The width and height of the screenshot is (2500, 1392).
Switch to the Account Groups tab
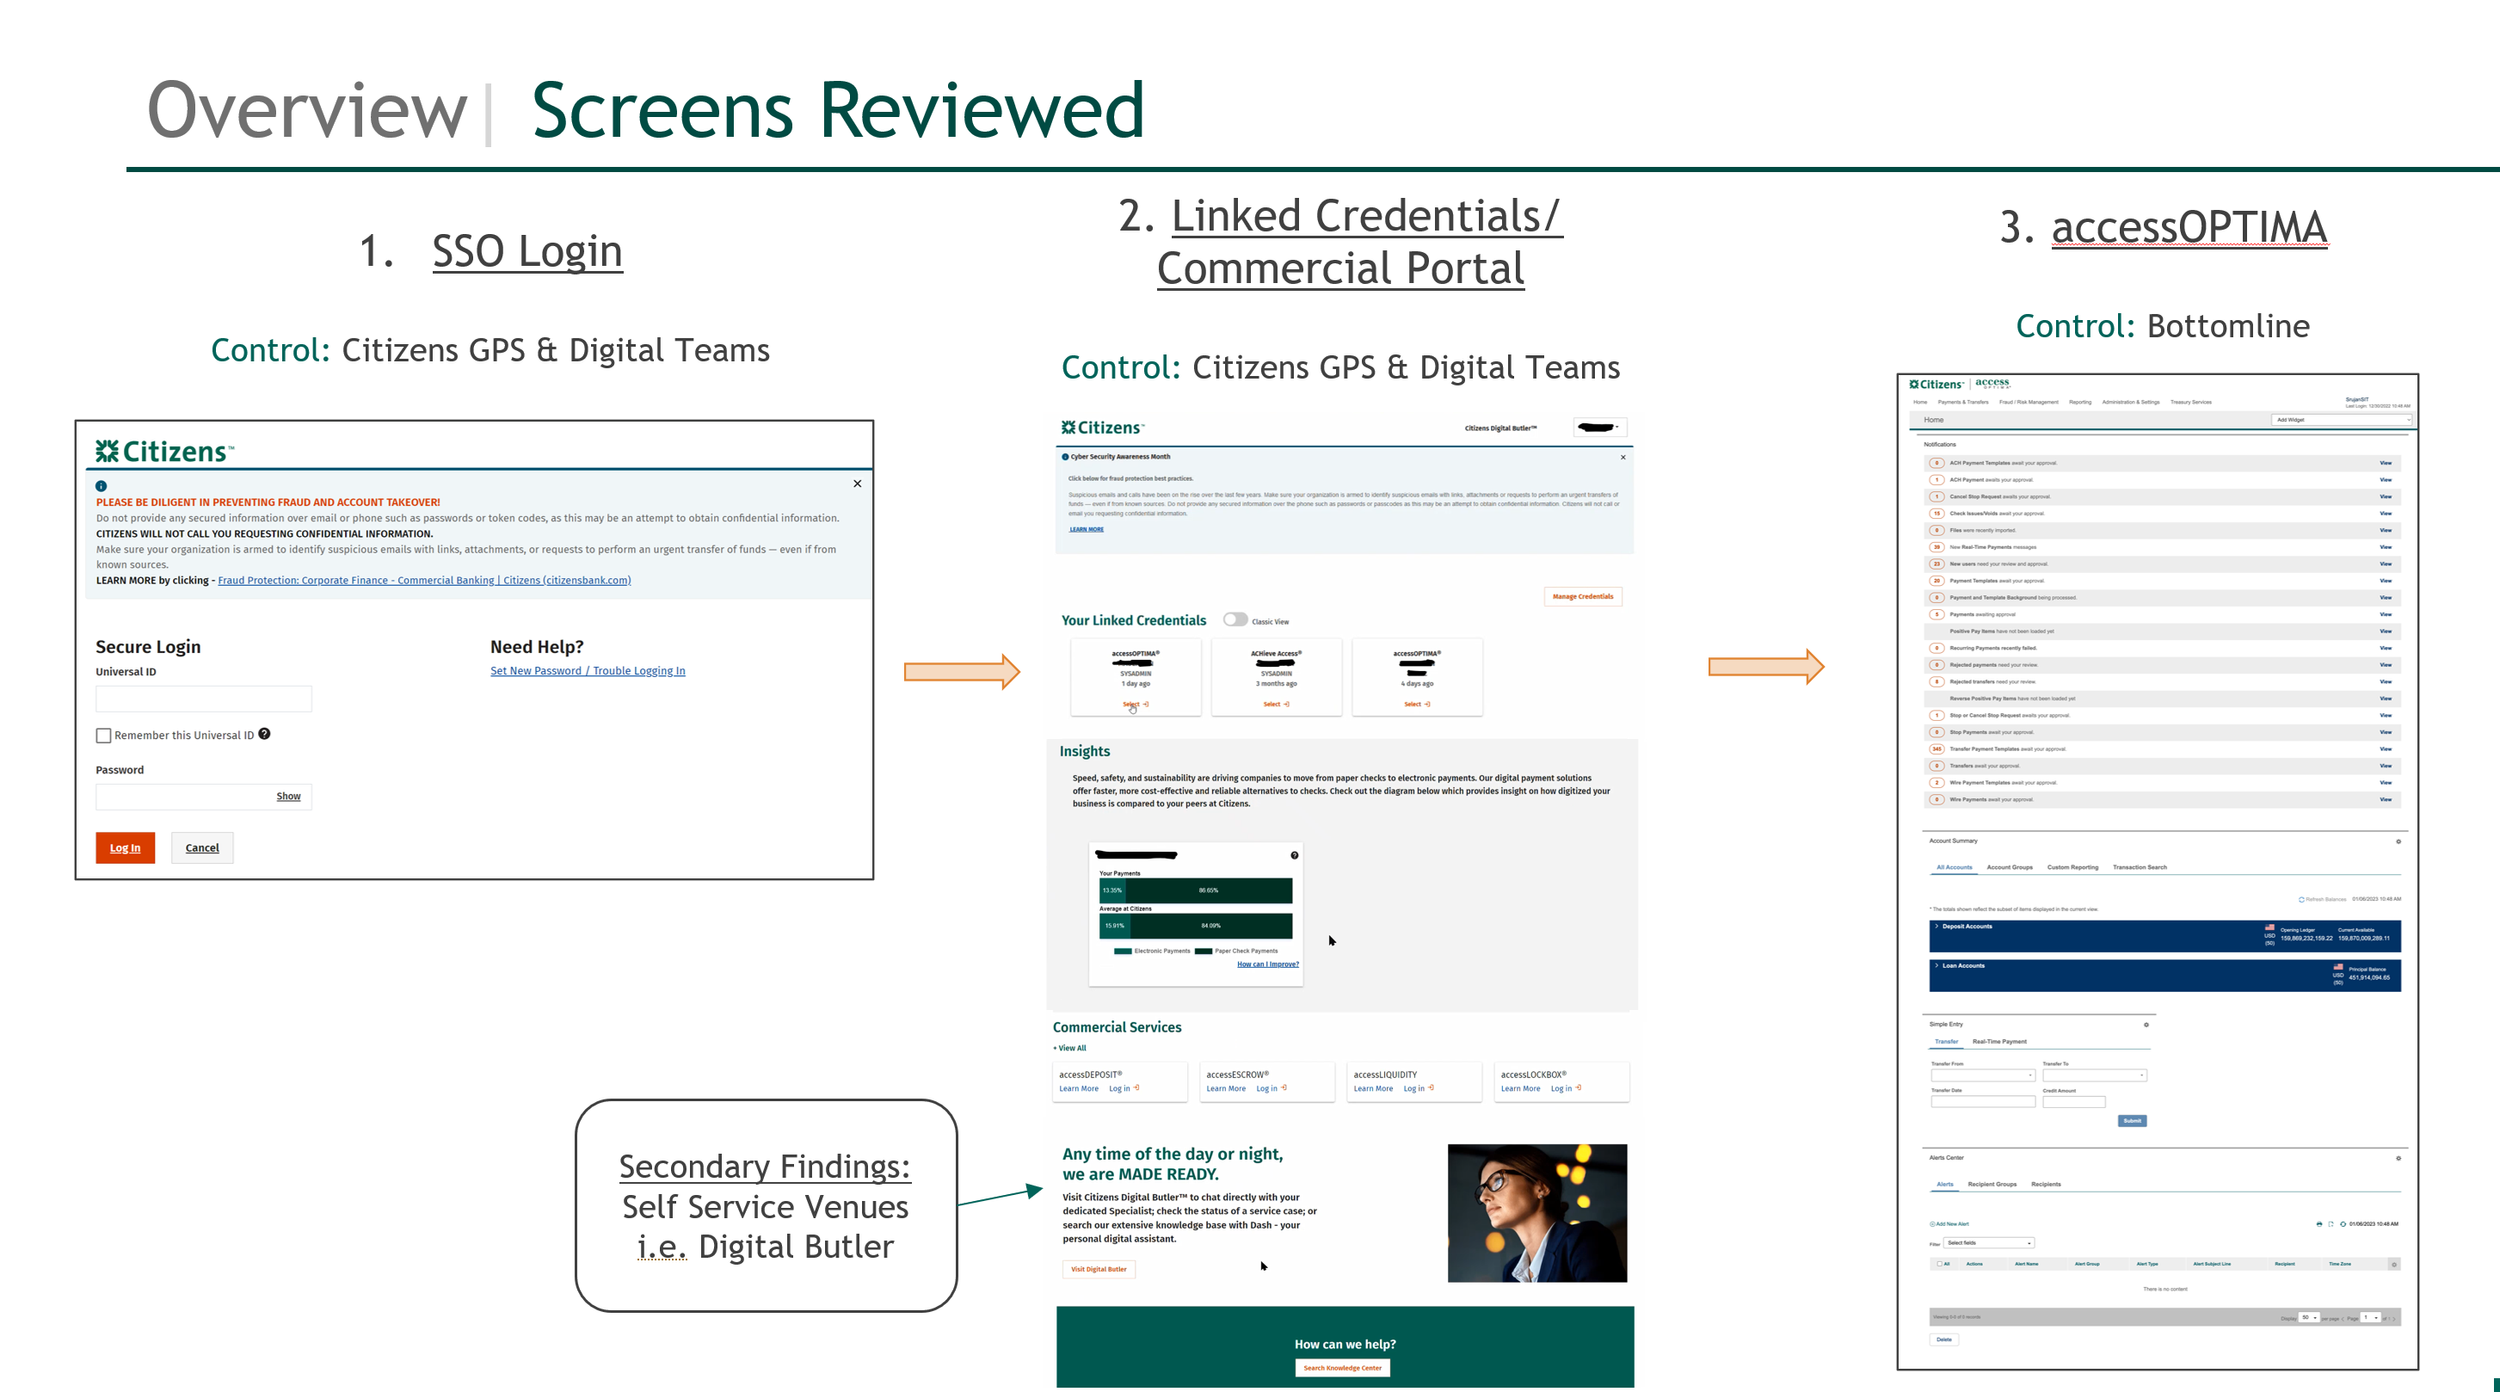pos(2009,868)
